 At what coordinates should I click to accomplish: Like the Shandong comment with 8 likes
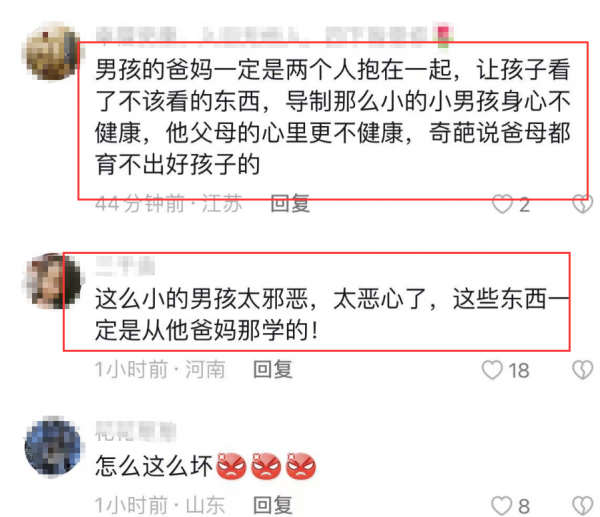coord(502,506)
